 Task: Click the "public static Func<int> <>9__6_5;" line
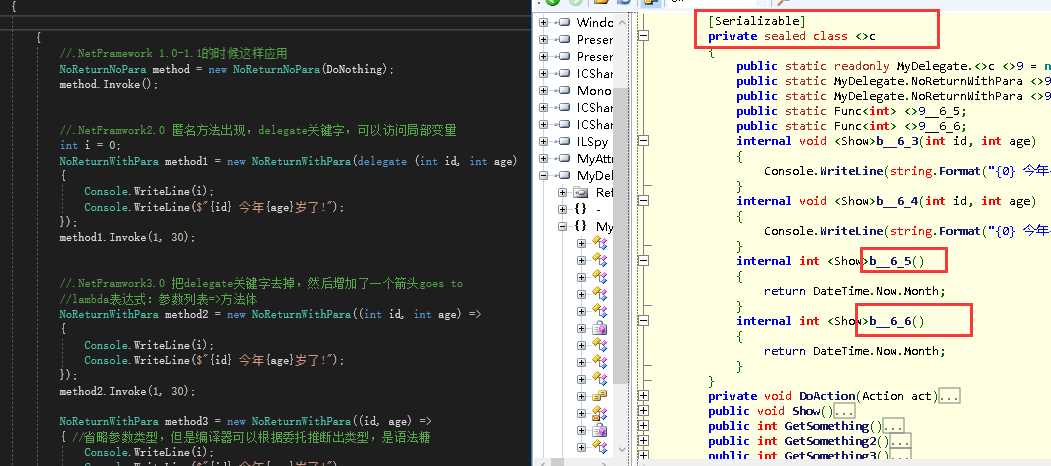851,111
